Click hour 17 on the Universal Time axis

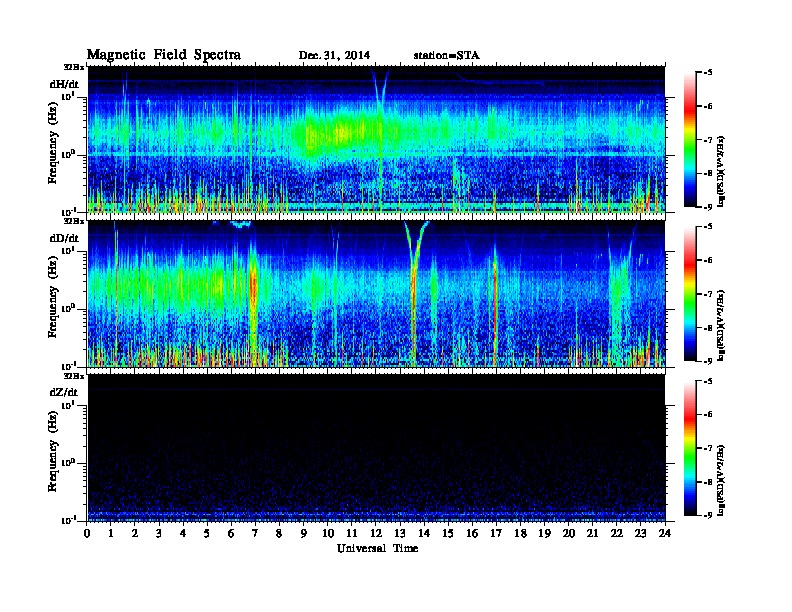(497, 533)
